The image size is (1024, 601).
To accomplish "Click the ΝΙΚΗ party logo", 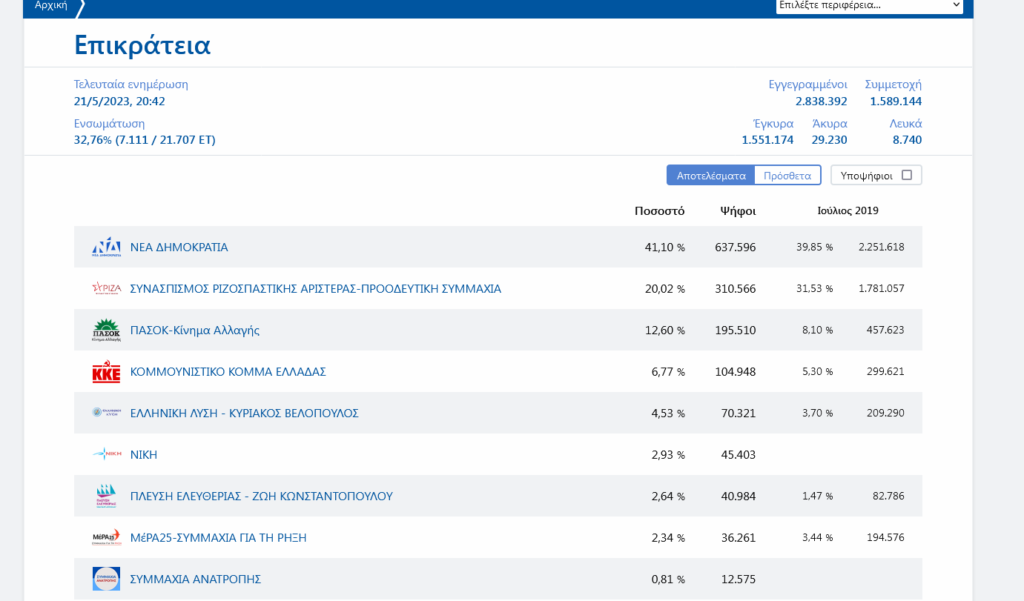I will click(x=106, y=455).
